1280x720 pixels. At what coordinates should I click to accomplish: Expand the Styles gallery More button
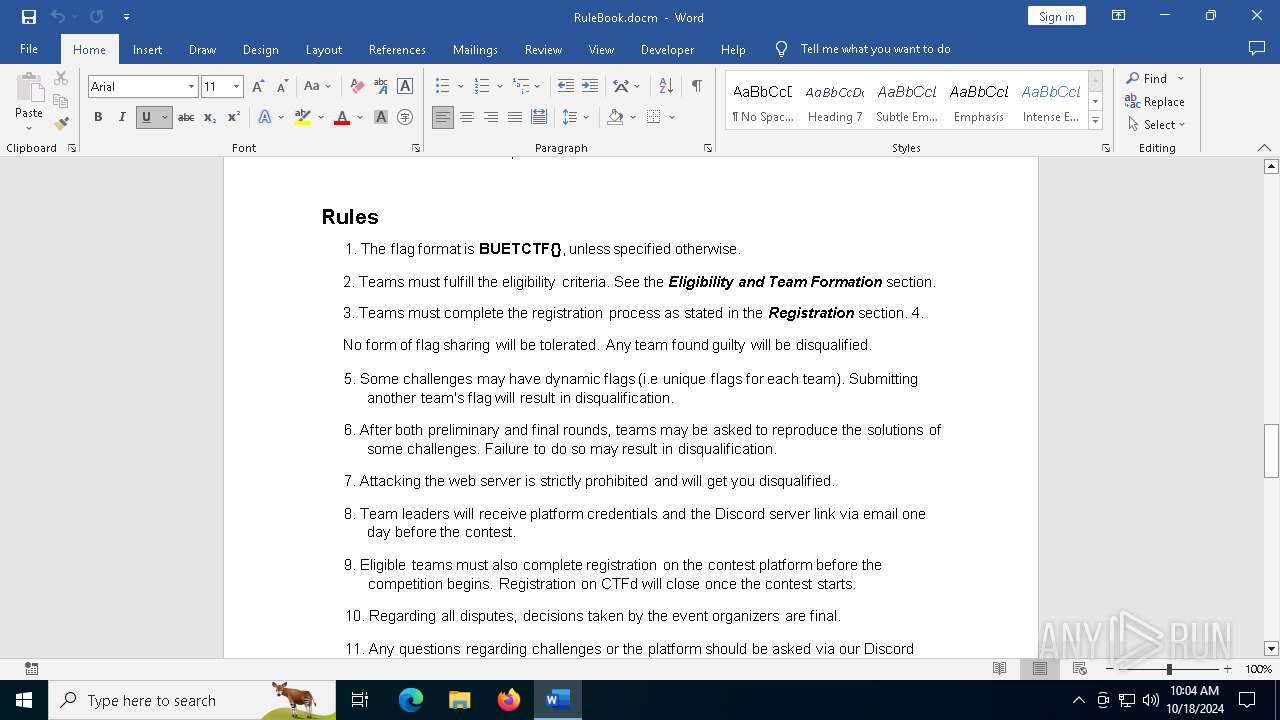pos(1096,121)
